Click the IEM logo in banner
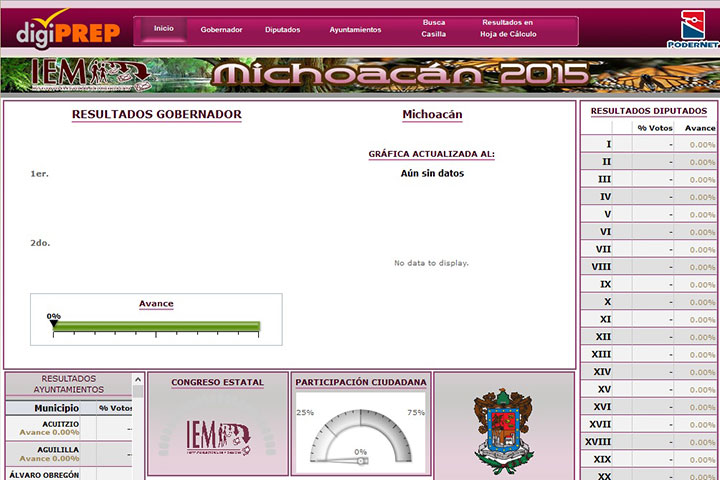 pos(90,75)
